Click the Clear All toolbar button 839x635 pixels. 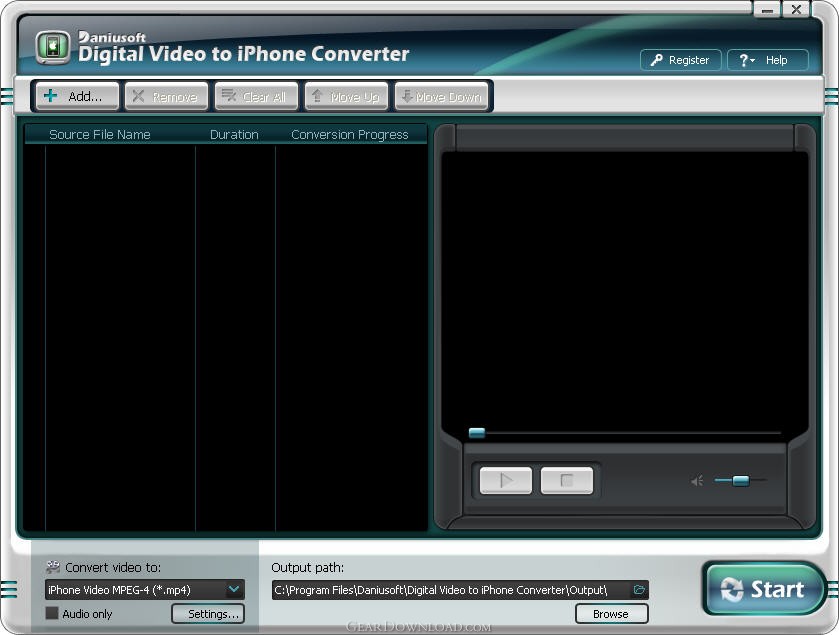256,96
